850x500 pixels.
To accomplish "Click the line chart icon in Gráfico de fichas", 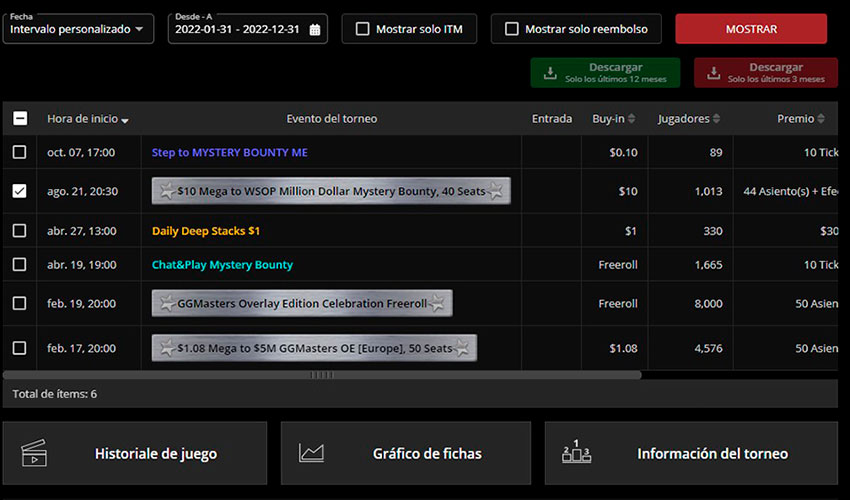I will pyautogui.click(x=311, y=453).
